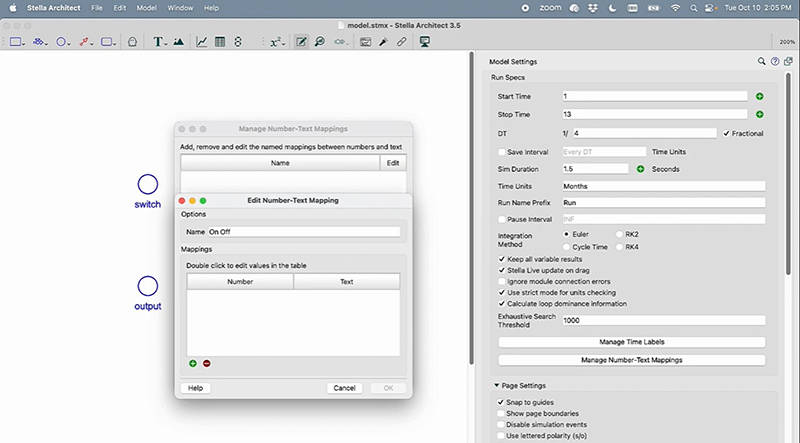Click the Manage Time Labels button
The height and width of the screenshot is (443, 800).
tap(631, 342)
